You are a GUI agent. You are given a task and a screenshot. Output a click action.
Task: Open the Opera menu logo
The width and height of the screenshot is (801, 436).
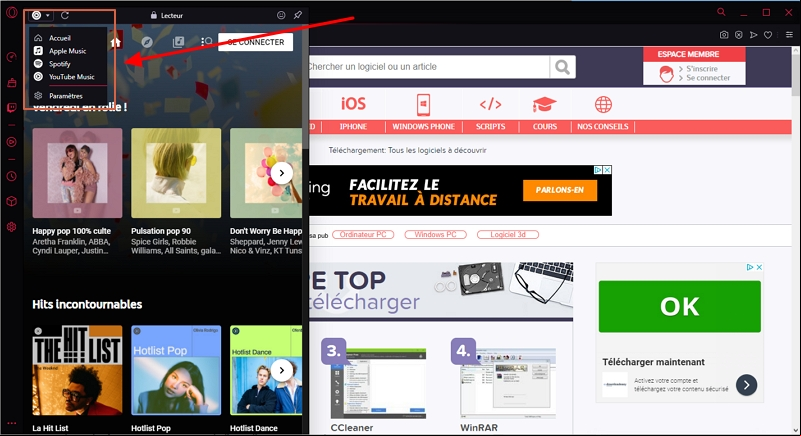(11, 13)
